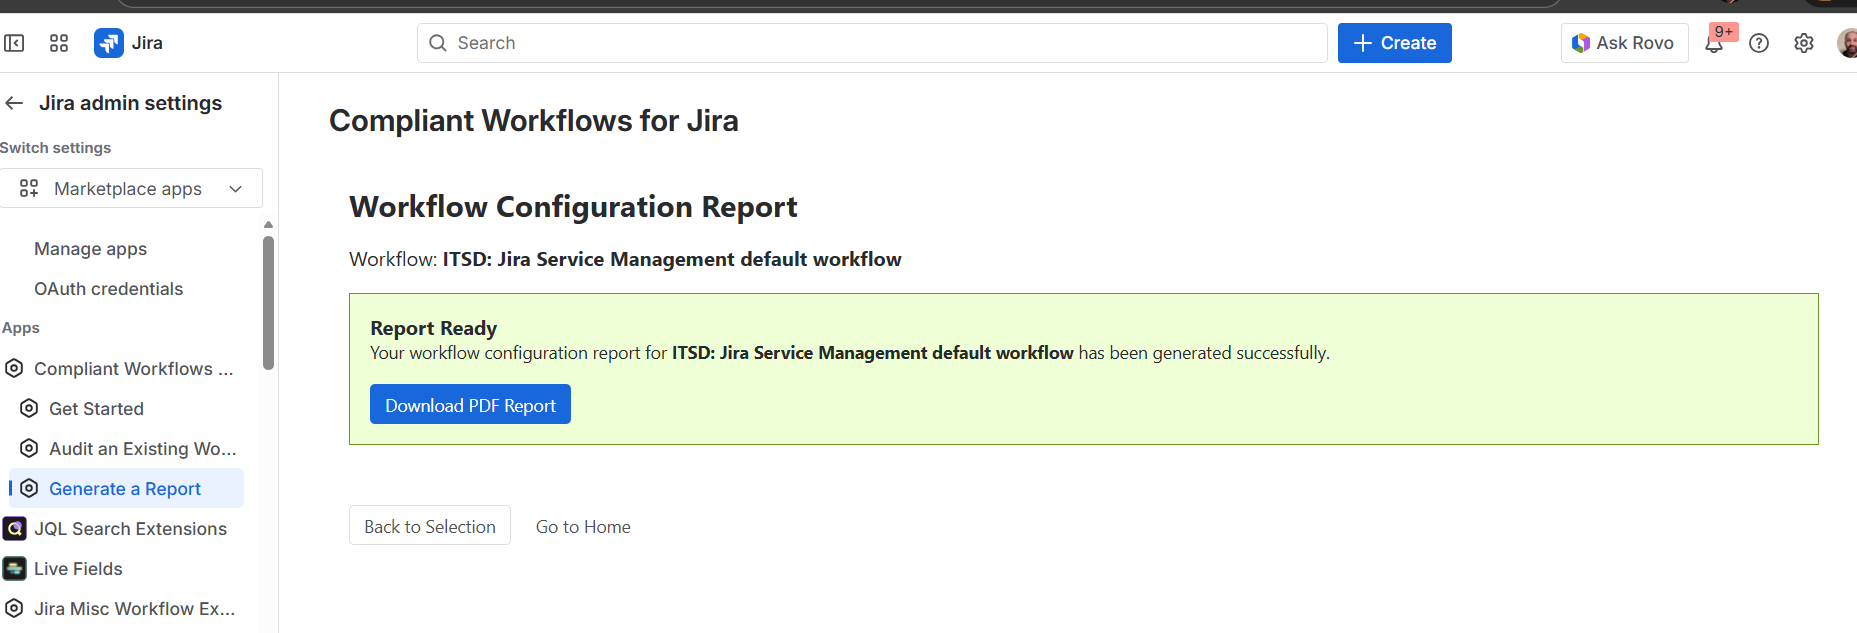Viewport: 1857px width, 633px height.
Task: Collapse the sidebar with the panel icon
Action: [14, 43]
